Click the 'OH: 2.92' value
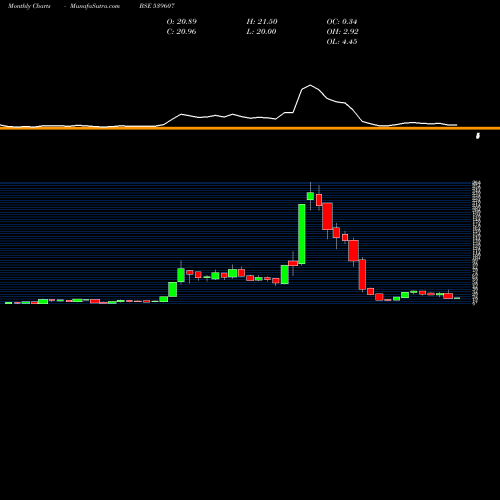The width and height of the screenshot is (500, 500). pyautogui.click(x=343, y=32)
